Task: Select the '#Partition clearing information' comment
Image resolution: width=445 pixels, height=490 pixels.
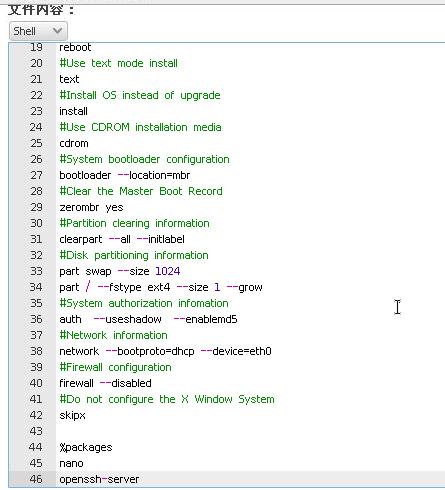Action: click(x=134, y=223)
